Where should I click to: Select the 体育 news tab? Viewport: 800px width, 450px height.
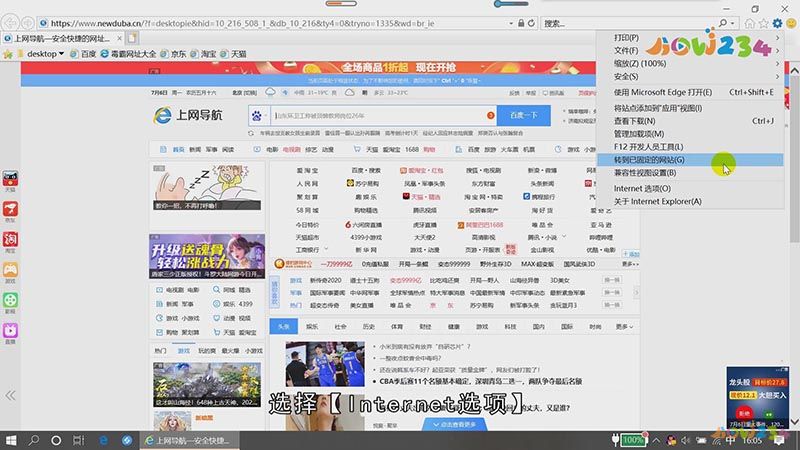396,327
